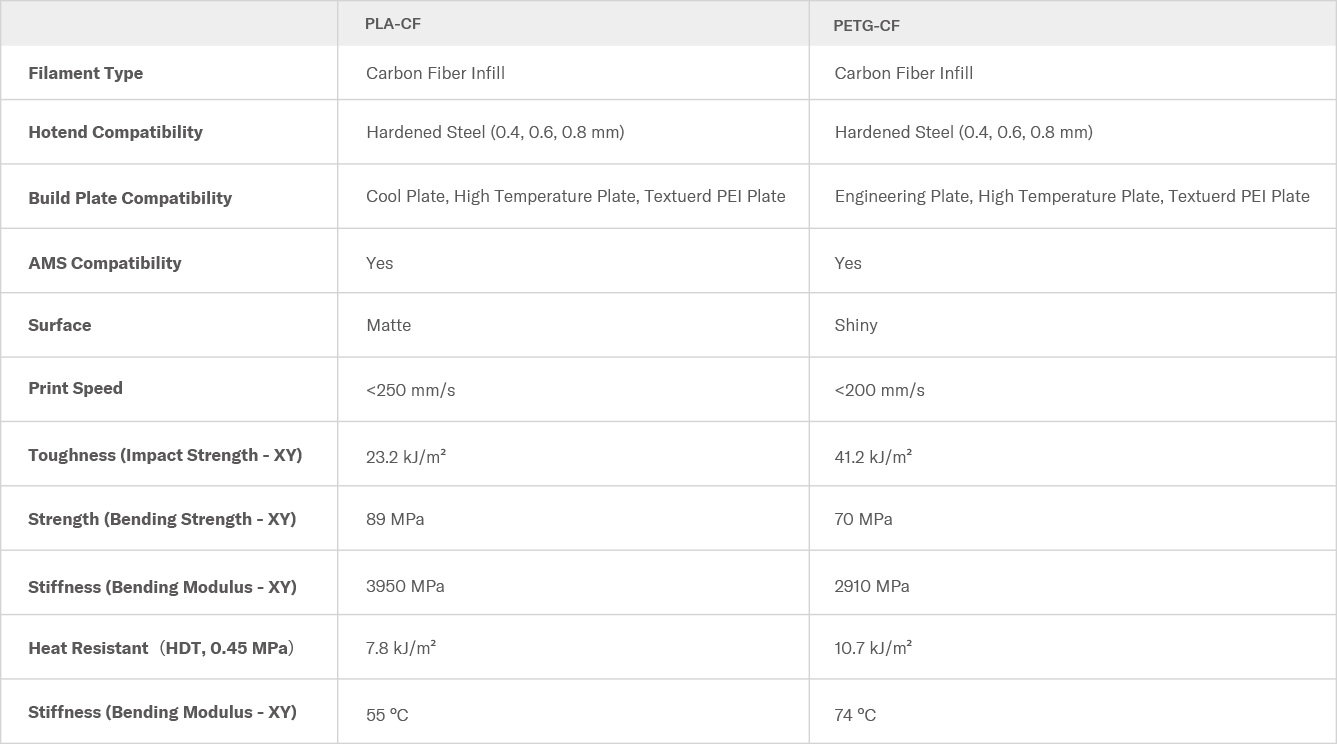Click the 3950 MPa stiffness value
The width and height of the screenshot is (1337, 744).
click(405, 586)
